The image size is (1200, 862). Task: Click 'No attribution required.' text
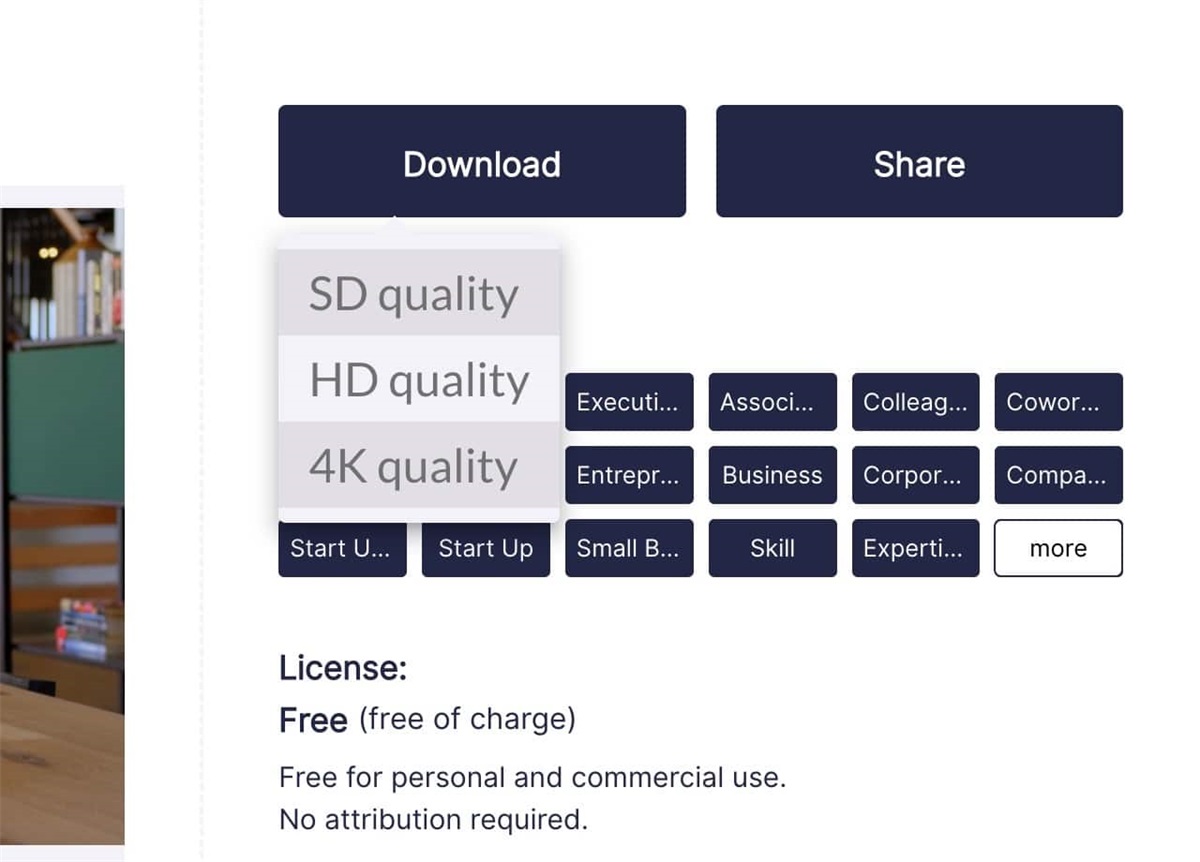pyautogui.click(x=433, y=820)
